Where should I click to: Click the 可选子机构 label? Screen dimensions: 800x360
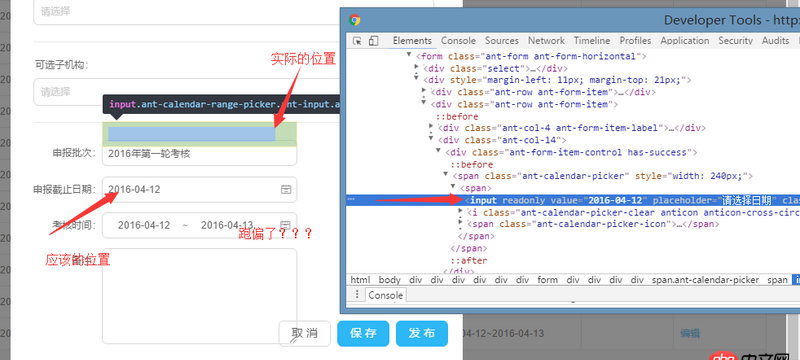point(62,65)
